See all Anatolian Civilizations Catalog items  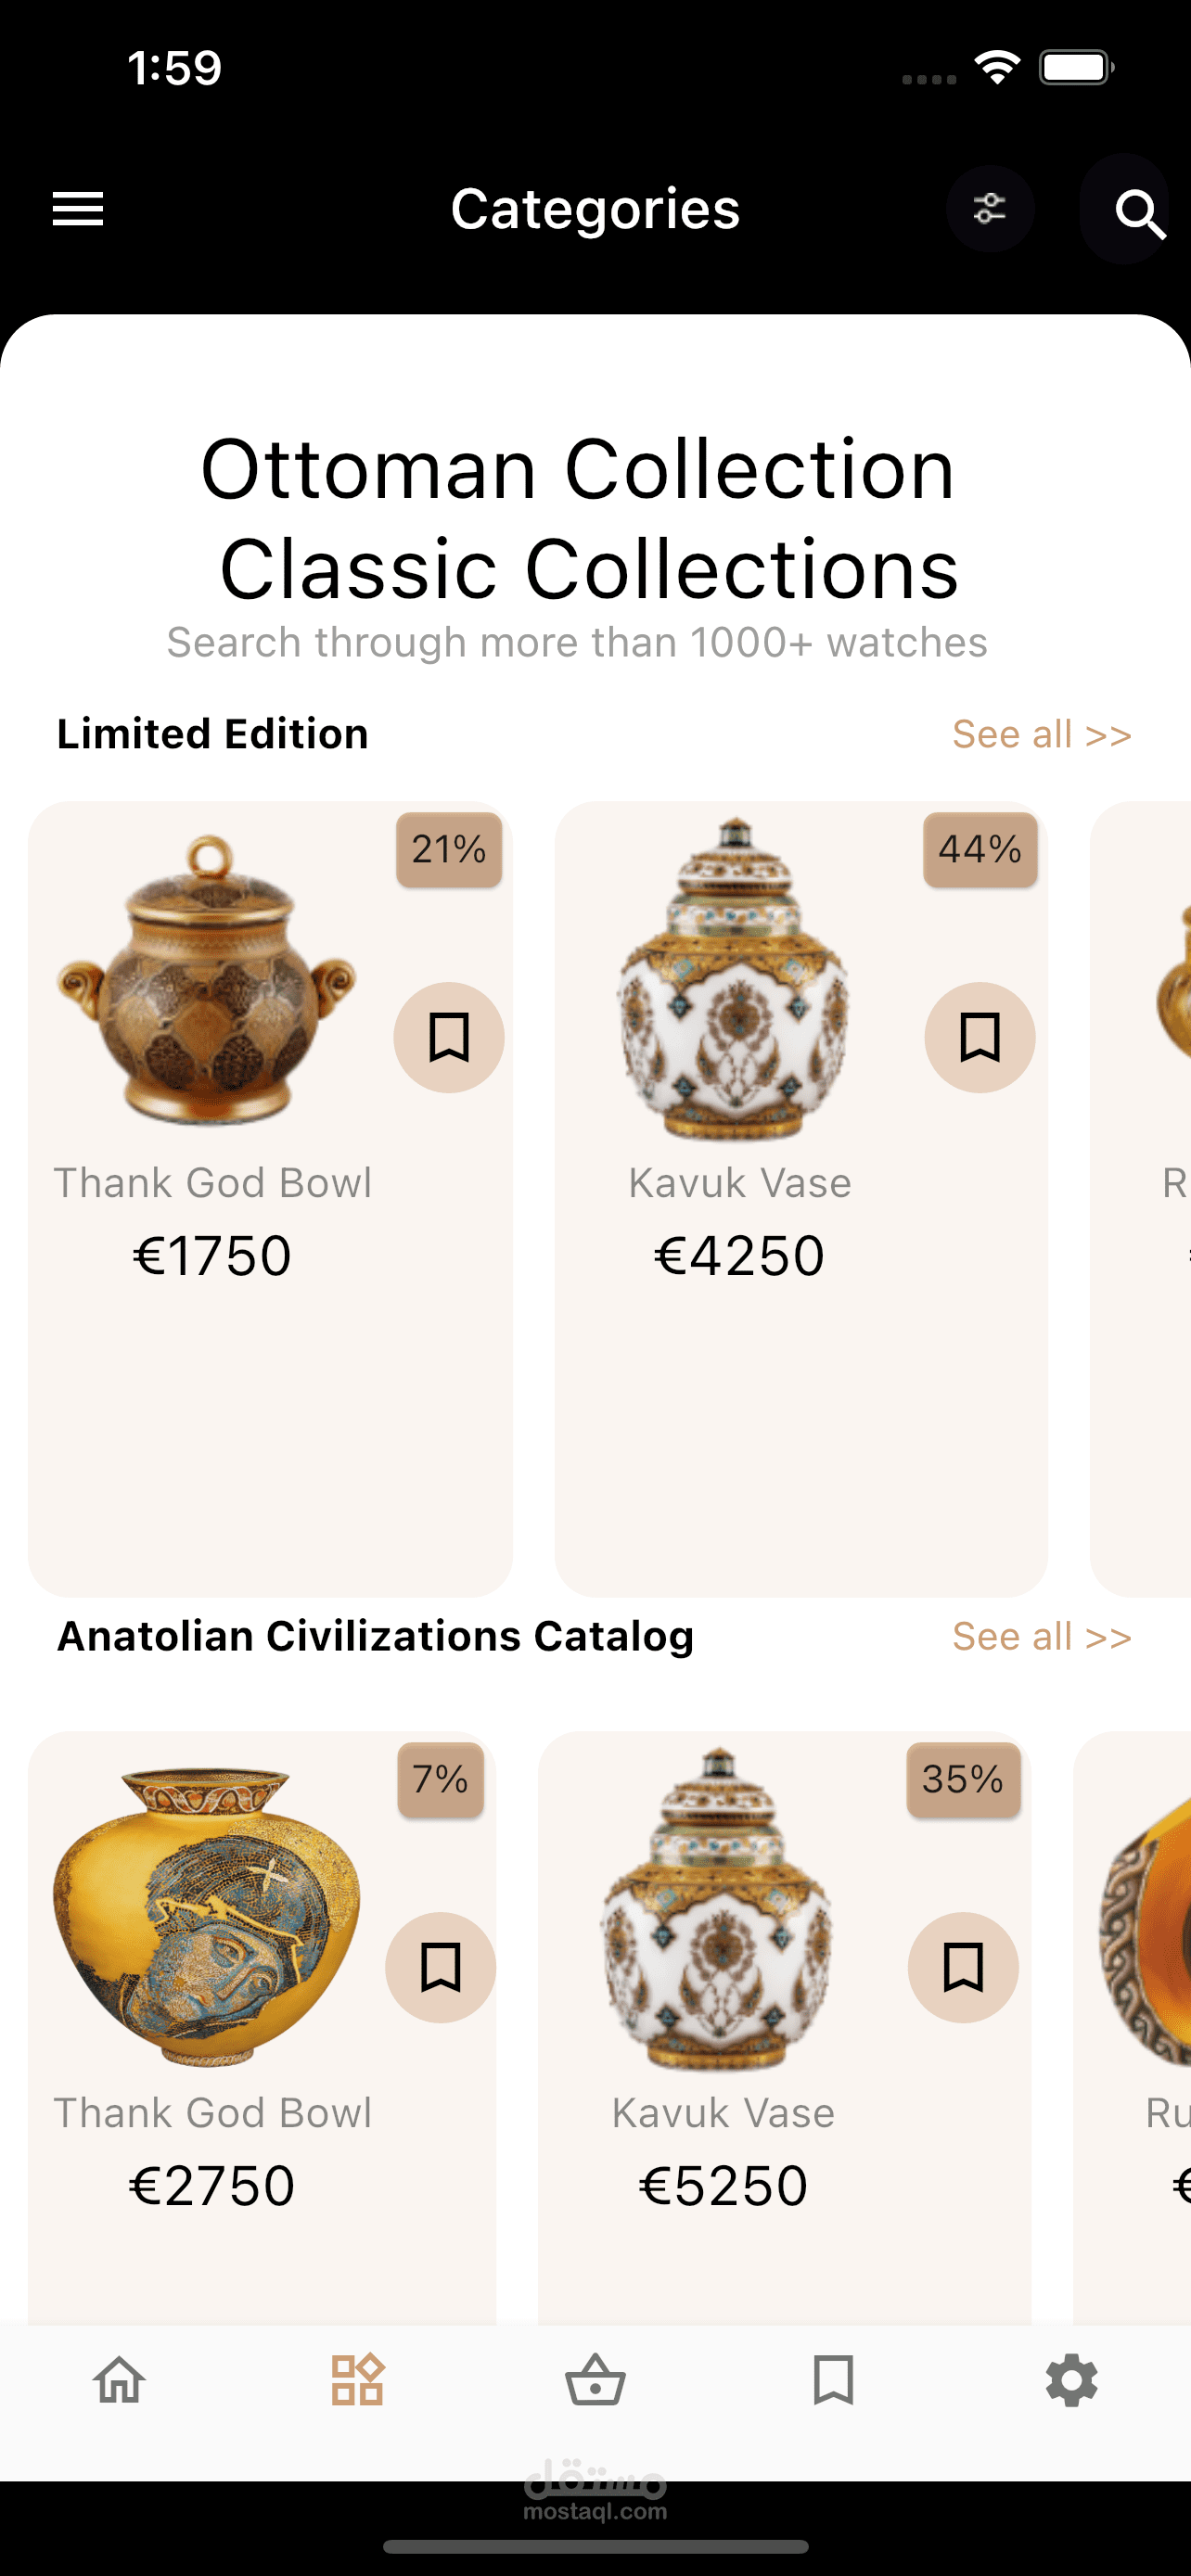1041,1636
